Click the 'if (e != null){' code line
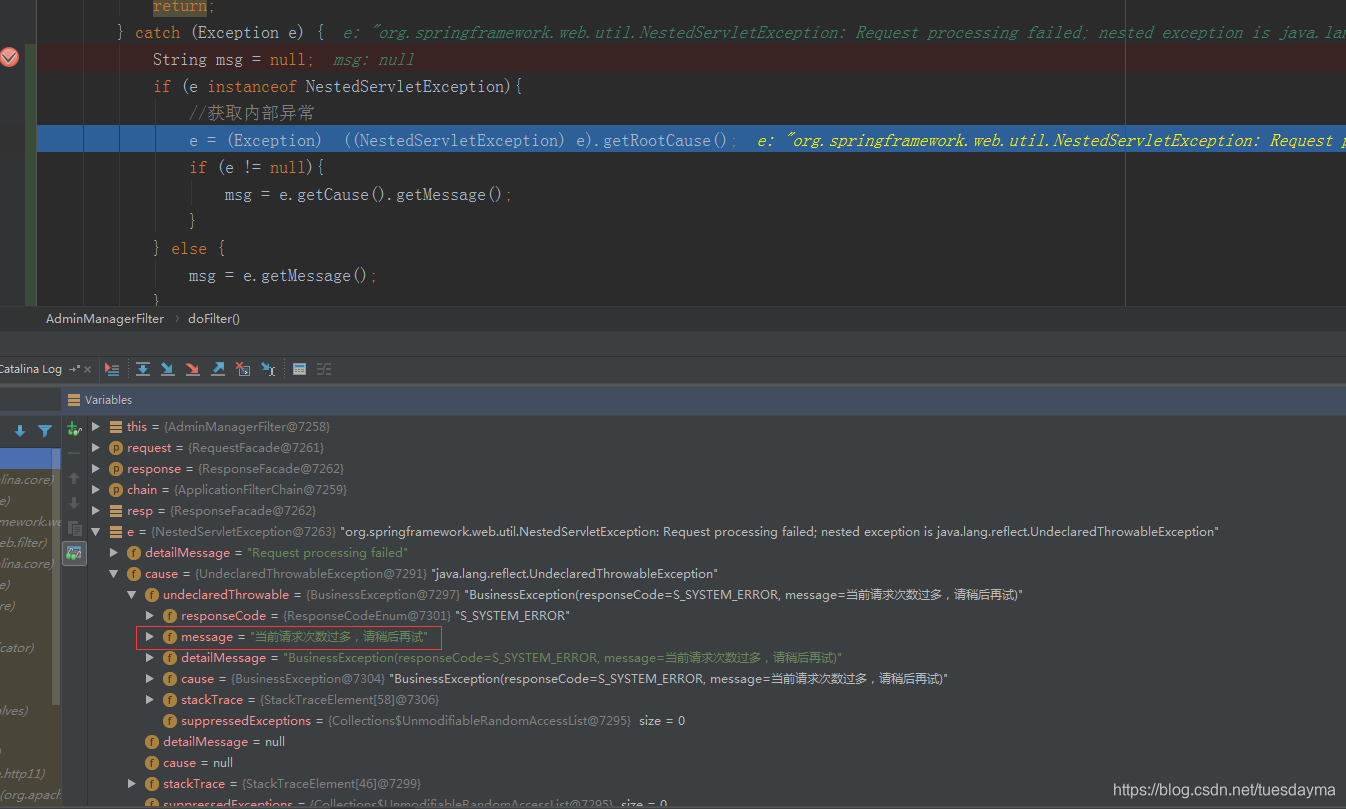 pos(257,167)
